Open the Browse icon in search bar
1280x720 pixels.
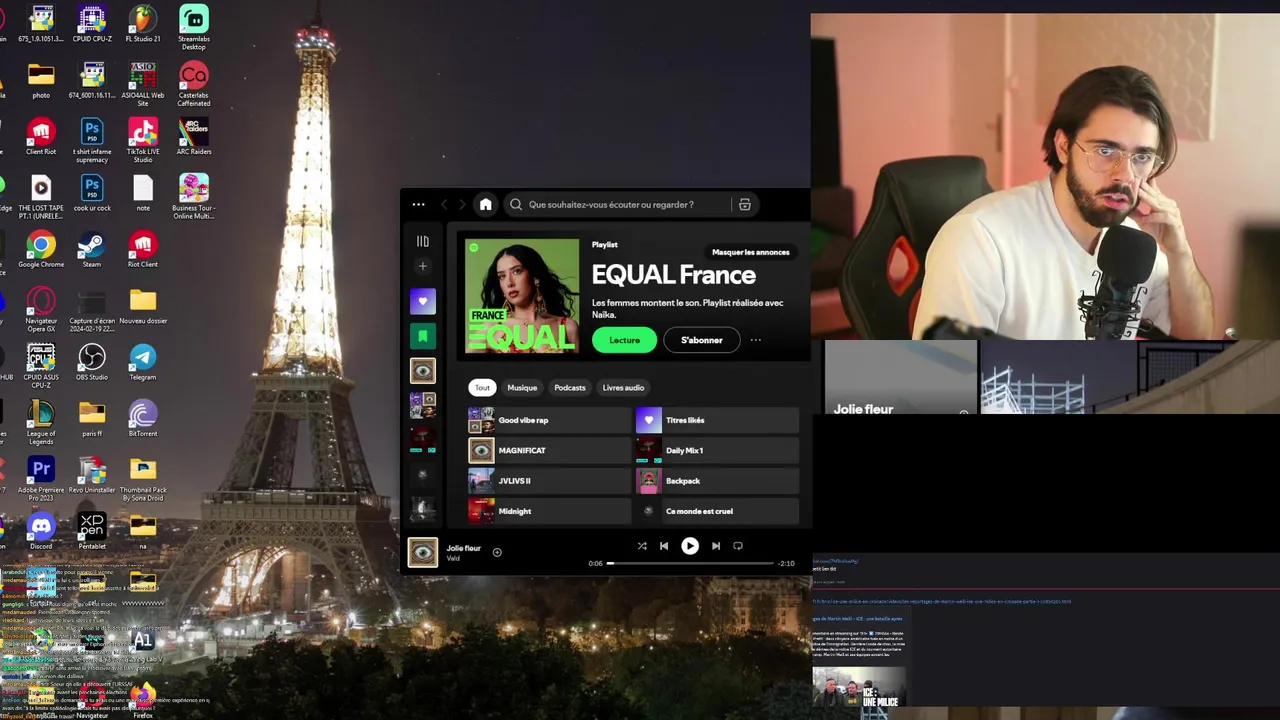[x=744, y=205]
